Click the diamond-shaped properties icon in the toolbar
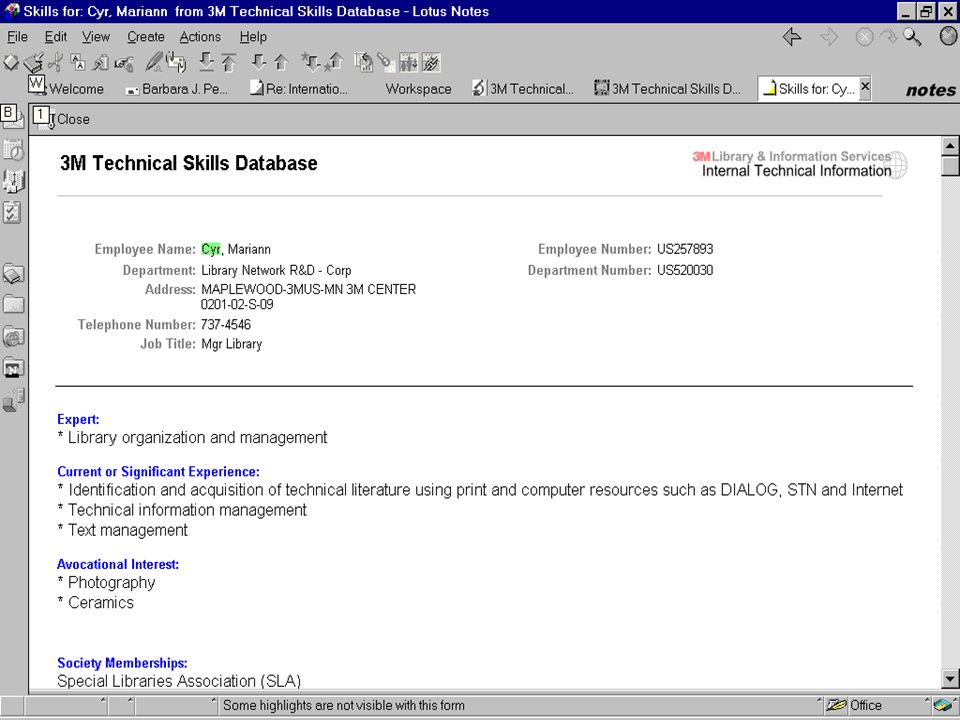Screen dimensions: 960x720 11,62
